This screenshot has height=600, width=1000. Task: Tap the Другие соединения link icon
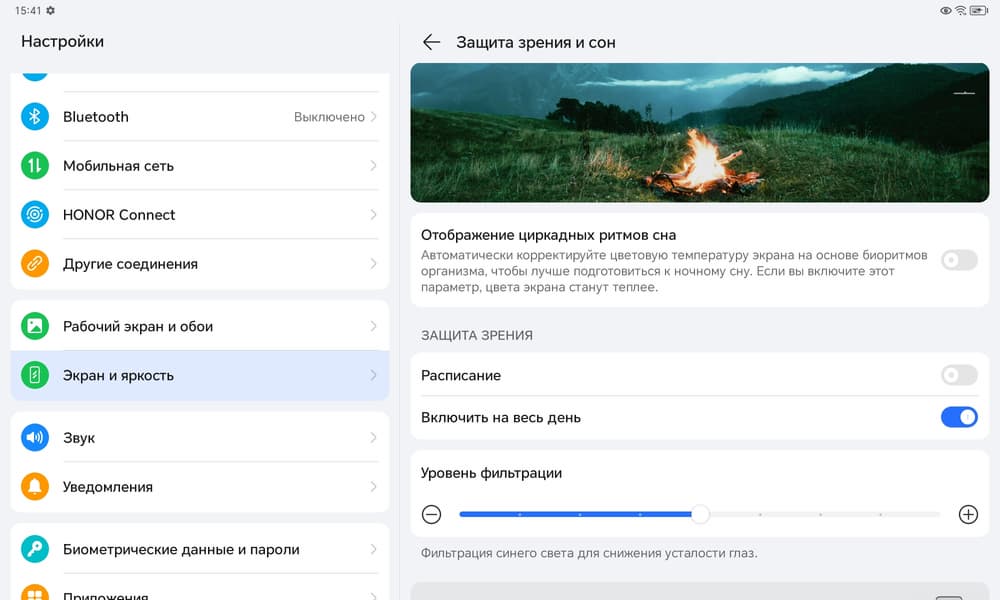[35, 264]
